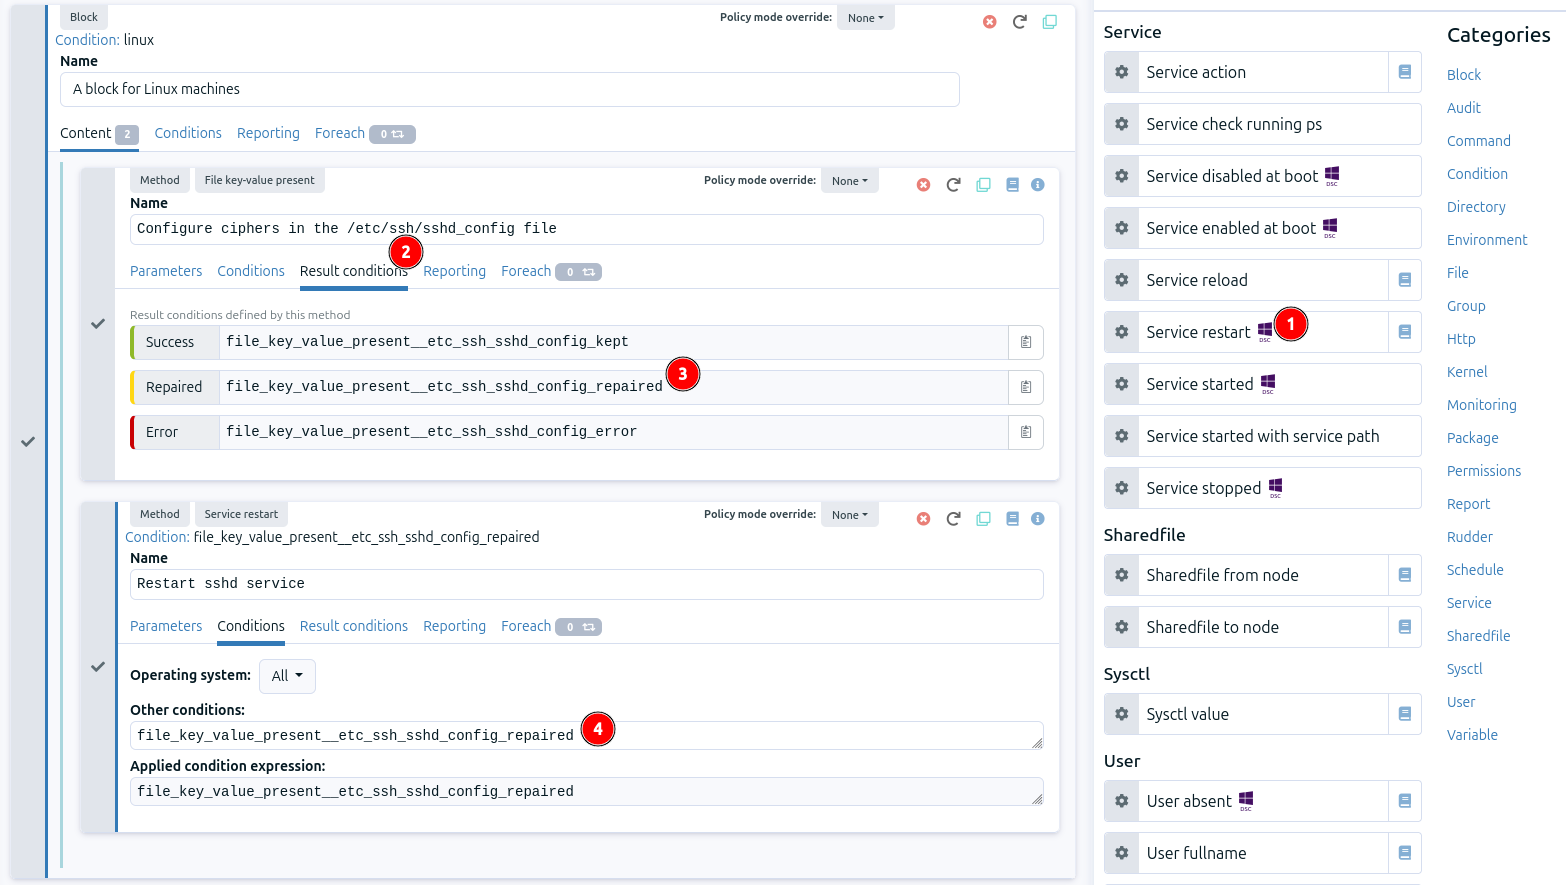Duplicate the Linux block using clone icon
This screenshot has width=1566, height=885.
[1049, 22]
